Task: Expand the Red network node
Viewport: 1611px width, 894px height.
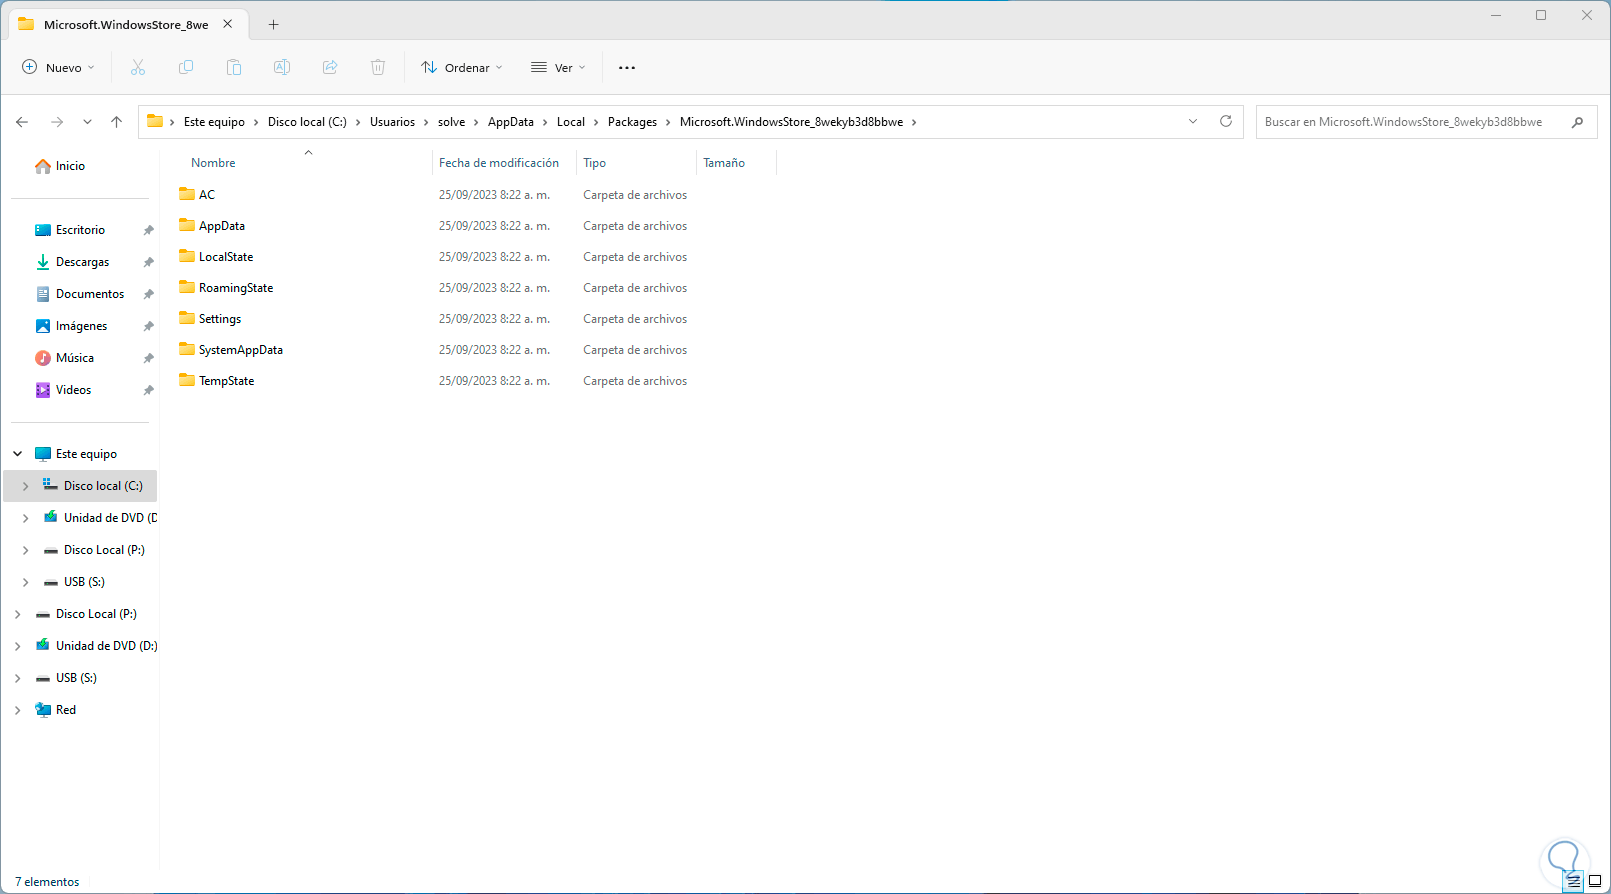Action: 18,710
